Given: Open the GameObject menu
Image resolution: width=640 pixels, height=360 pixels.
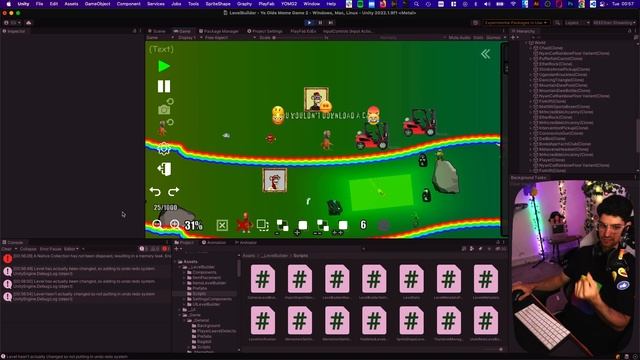Looking at the screenshot, I should (x=97, y=4).
